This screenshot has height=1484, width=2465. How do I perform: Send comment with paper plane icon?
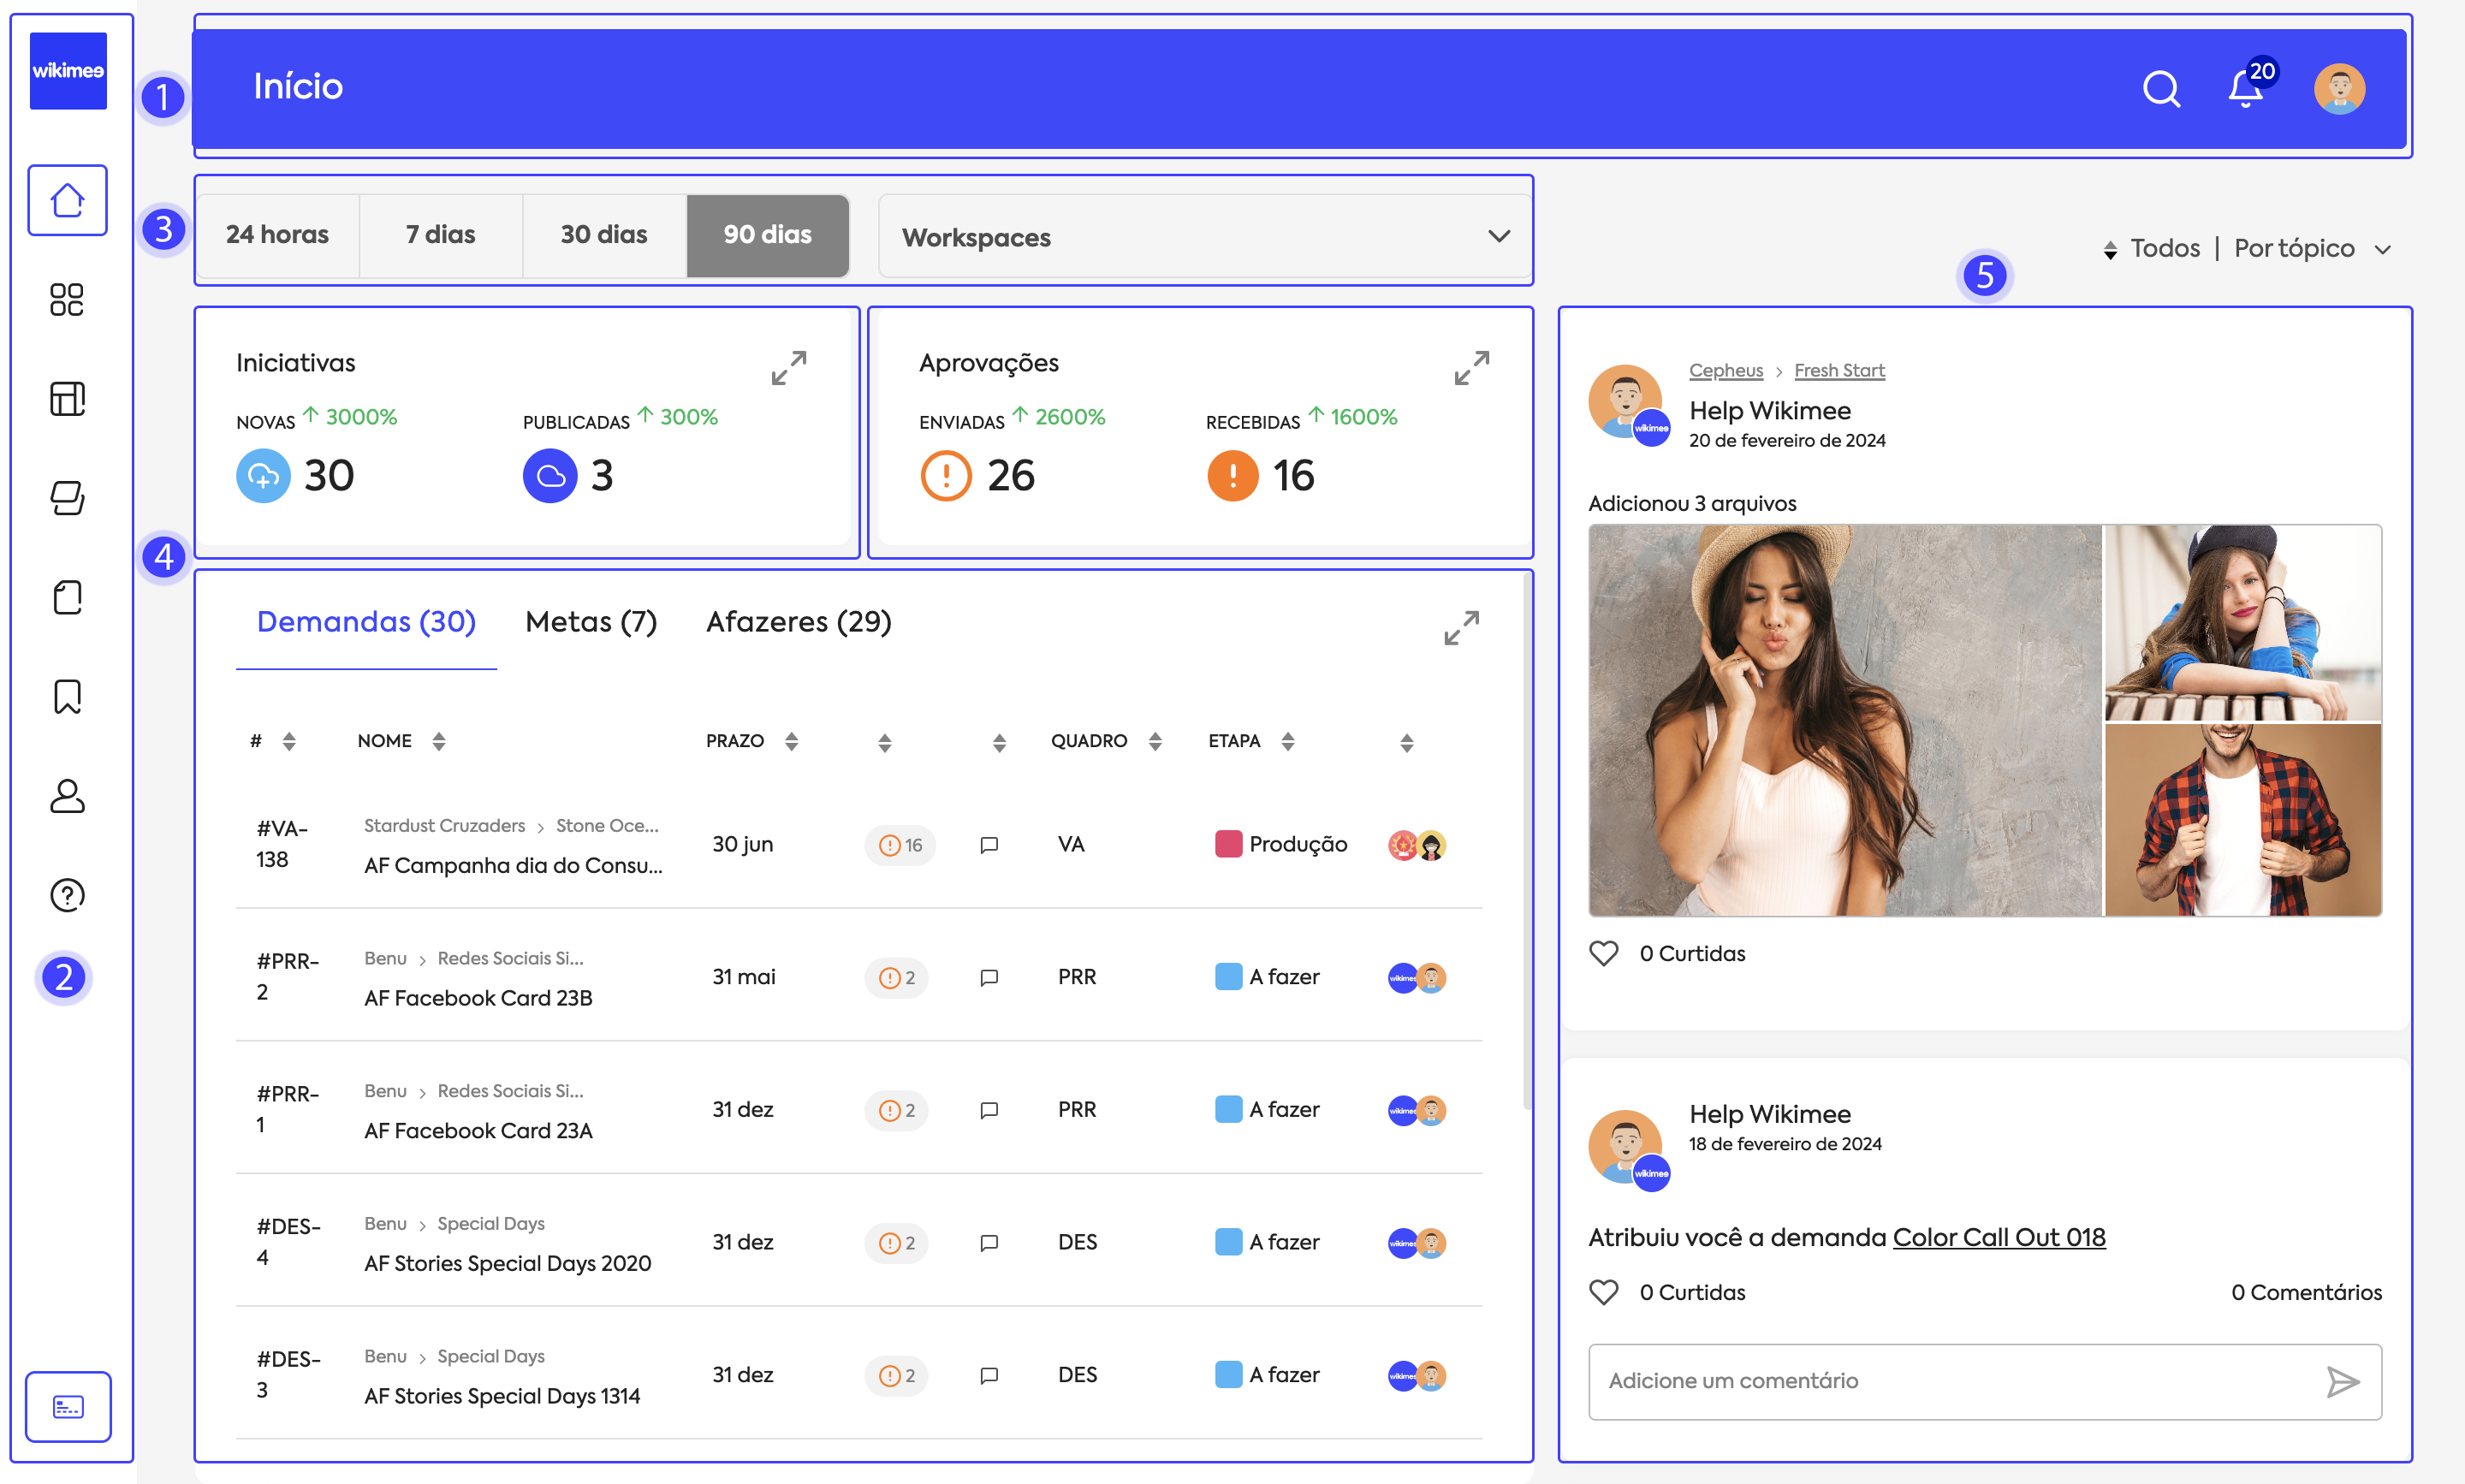coord(2341,1381)
